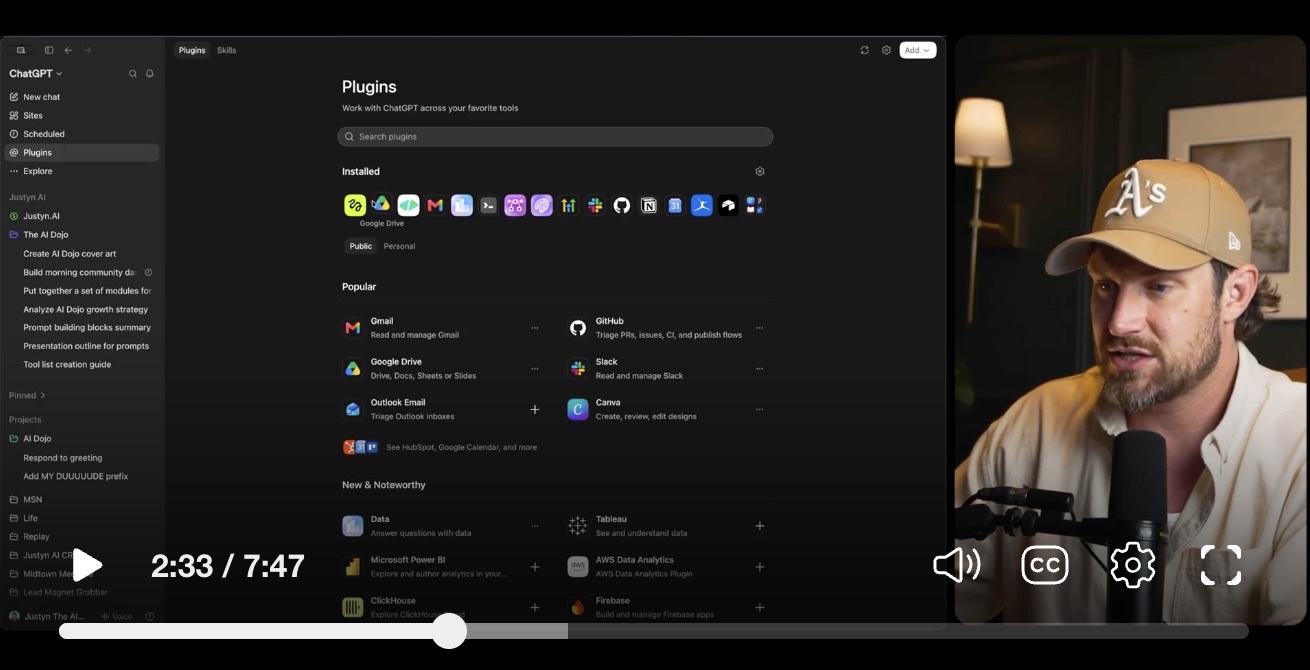The image size is (1310, 670).
Task: Open the GitHub installed plugin icon
Action: (x=622, y=205)
